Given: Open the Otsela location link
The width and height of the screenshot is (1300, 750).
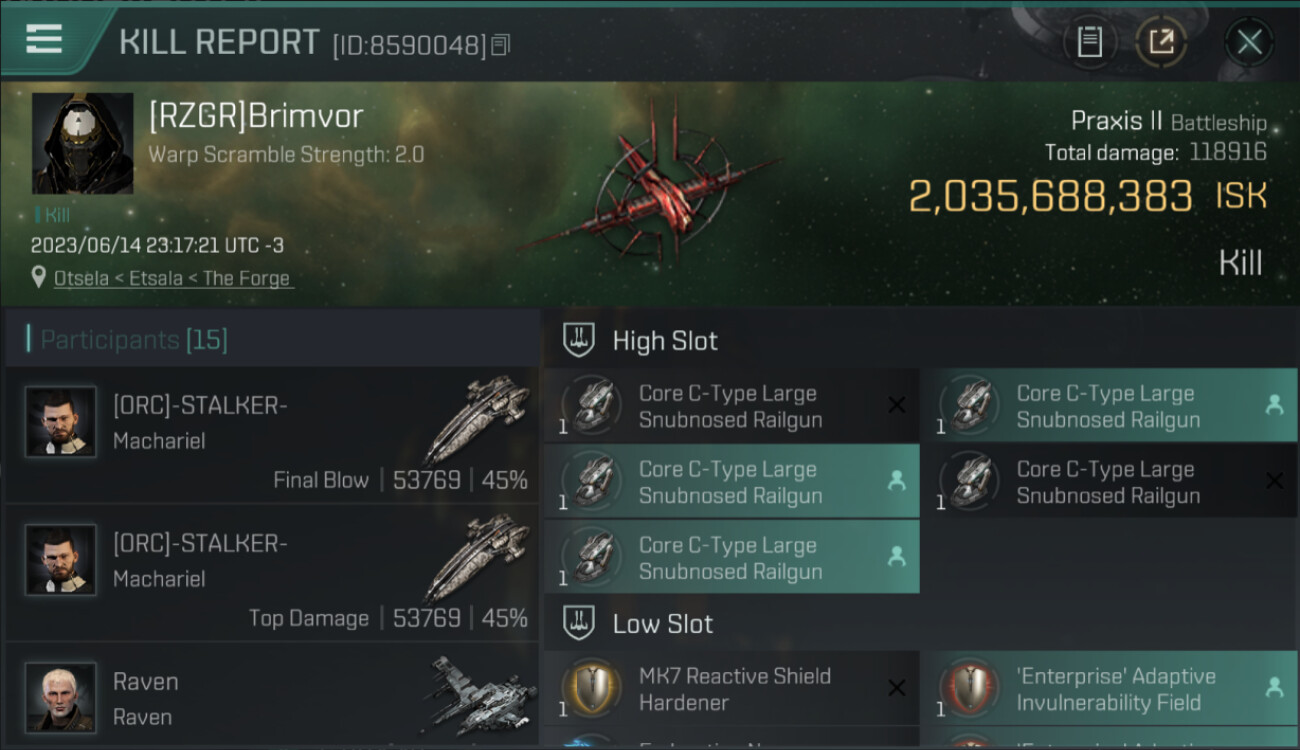Looking at the screenshot, I should pos(173,278).
